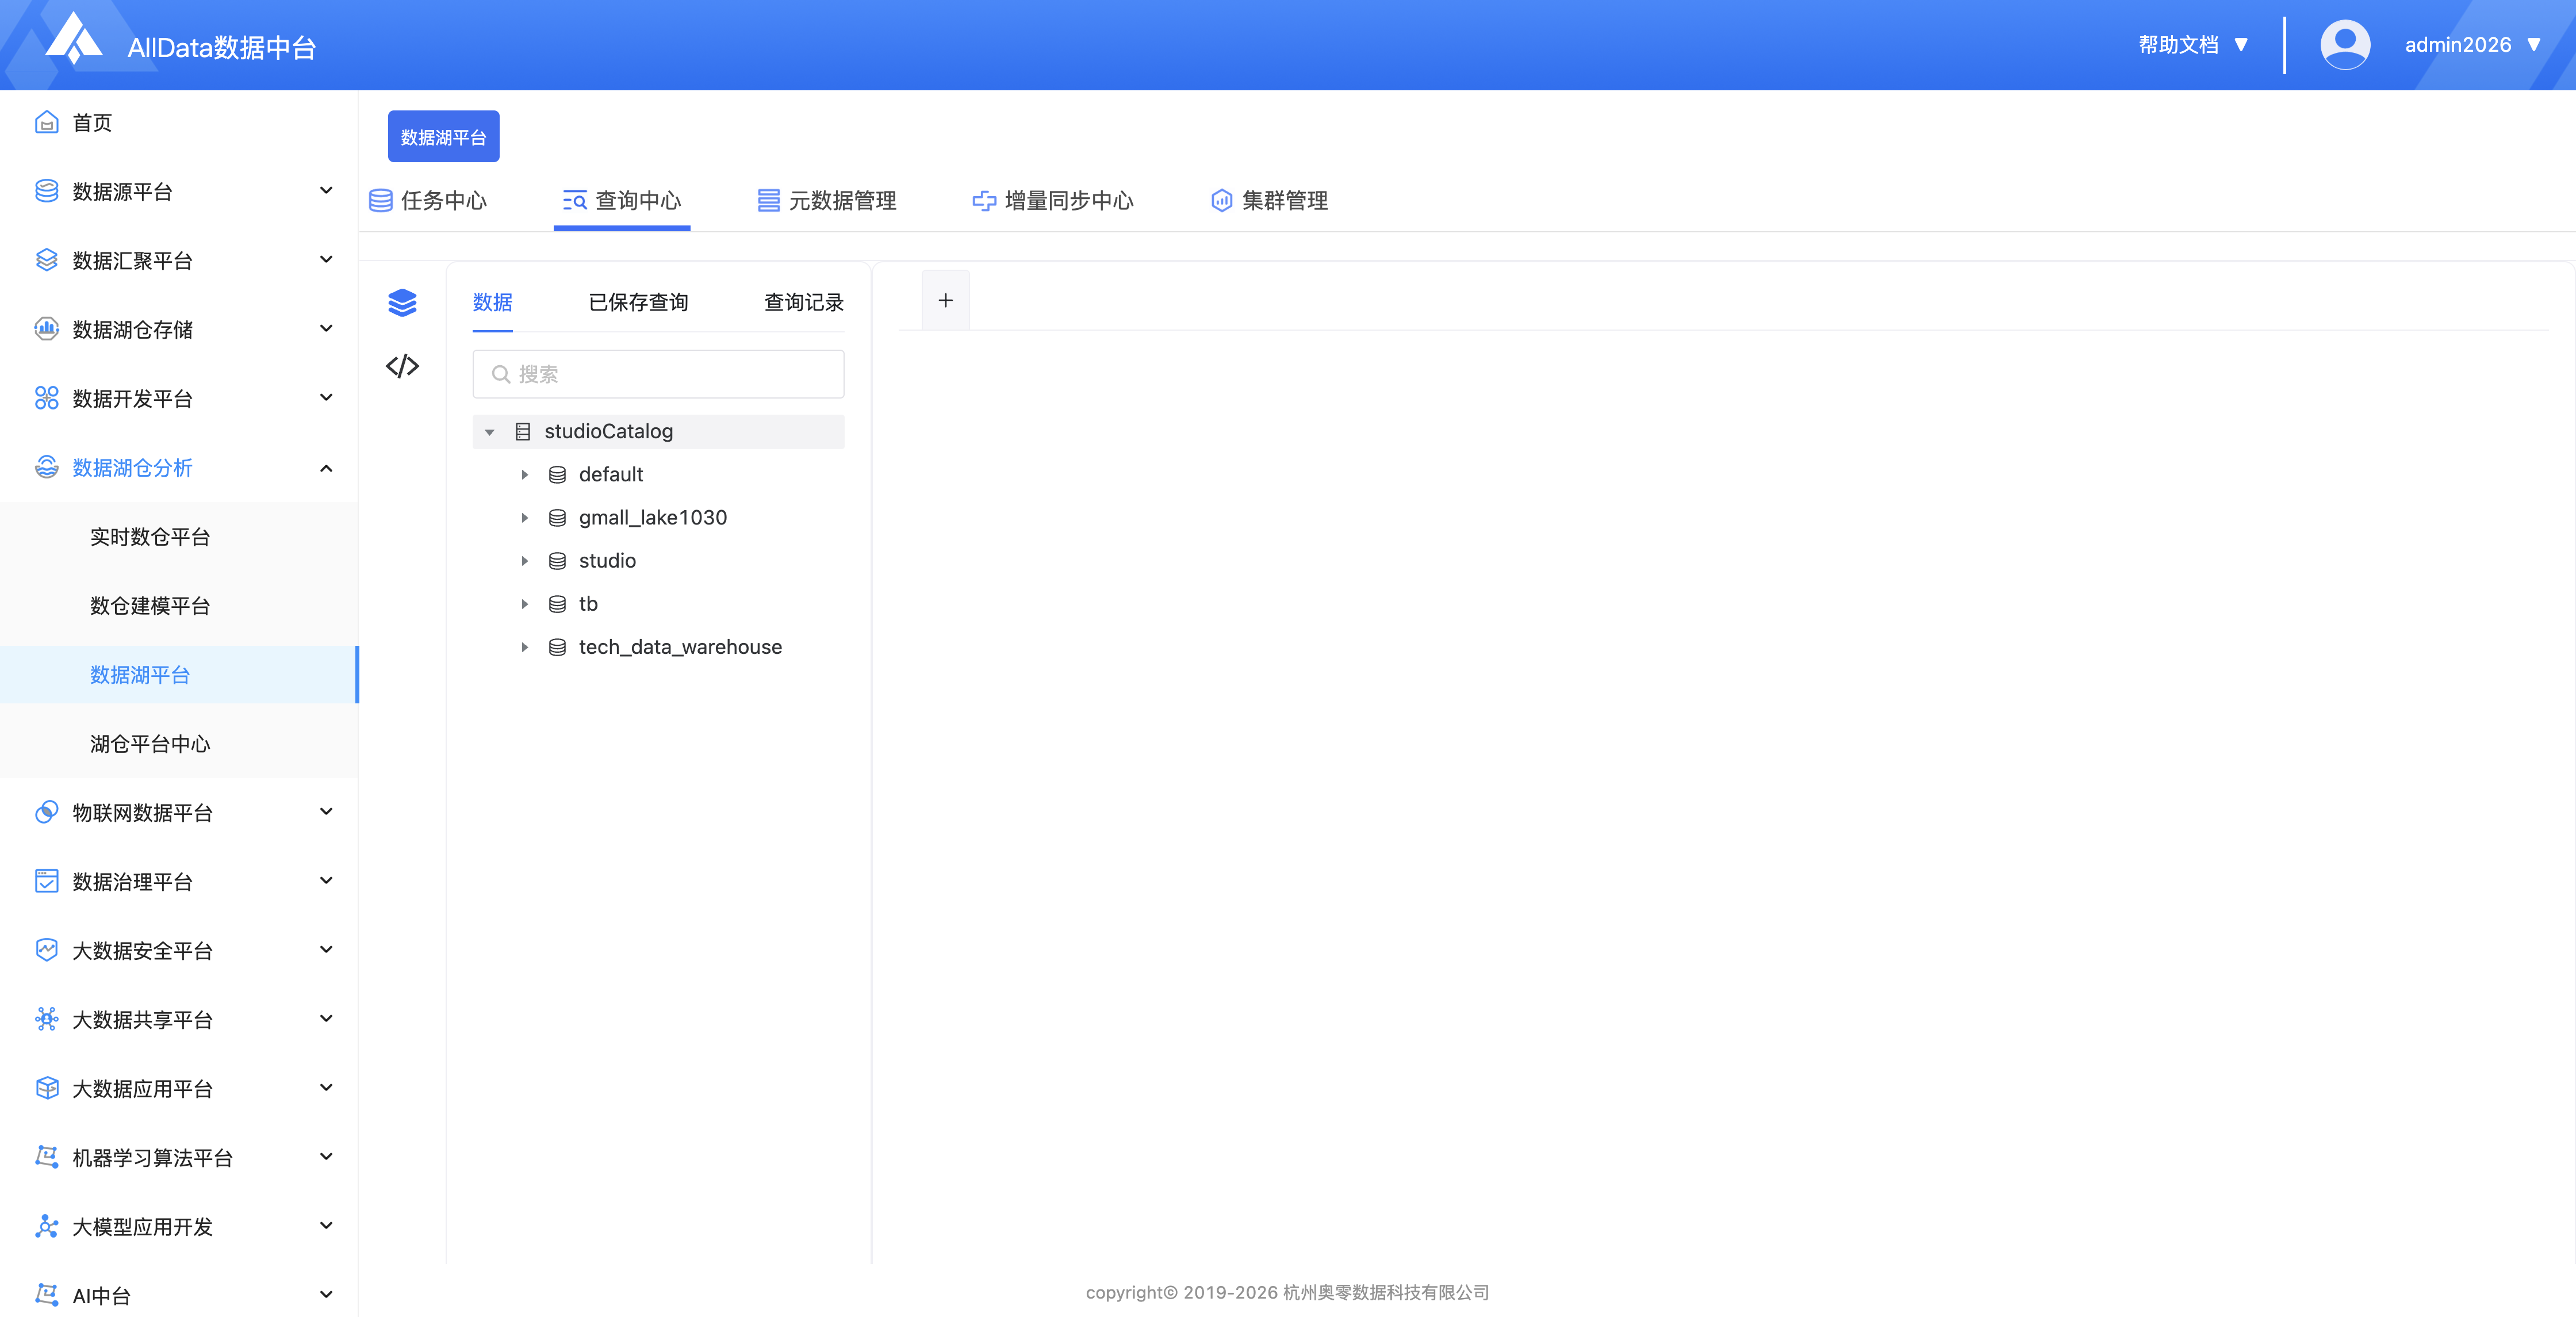
Task: Open 数仓建模平台 in the sidebar
Action: pos(150,606)
